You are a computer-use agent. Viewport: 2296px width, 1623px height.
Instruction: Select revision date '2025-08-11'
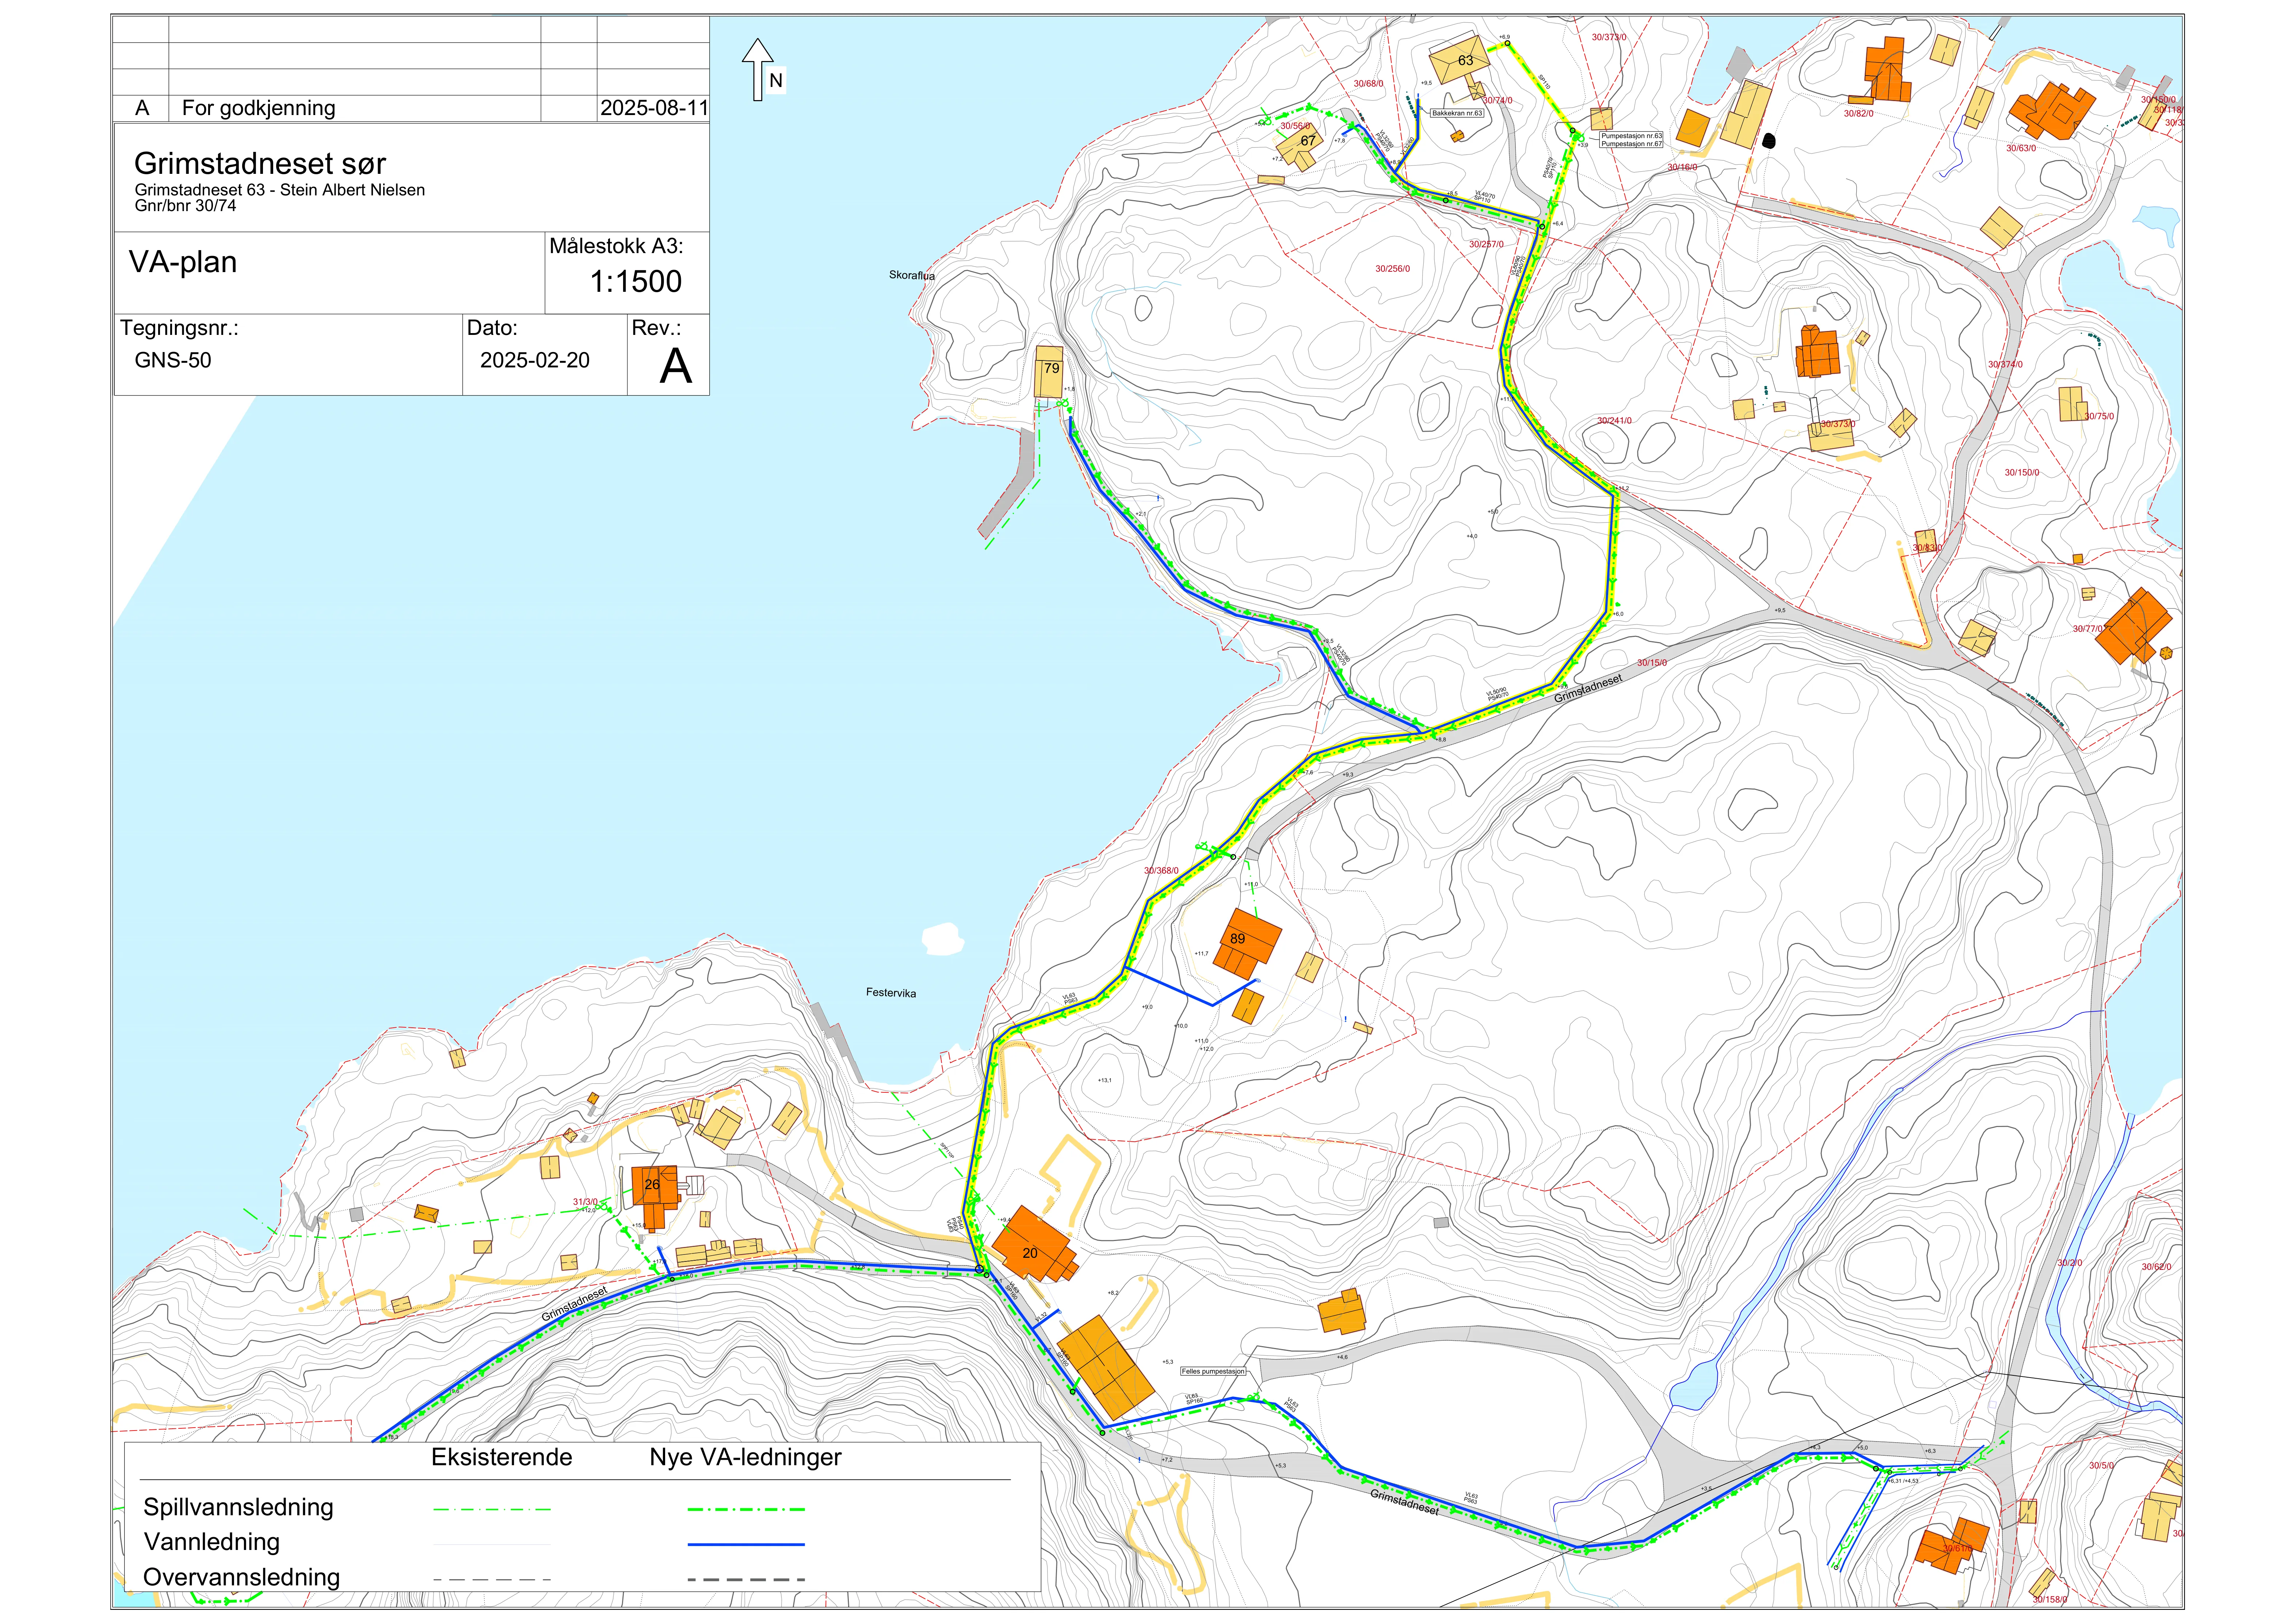[654, 108]
